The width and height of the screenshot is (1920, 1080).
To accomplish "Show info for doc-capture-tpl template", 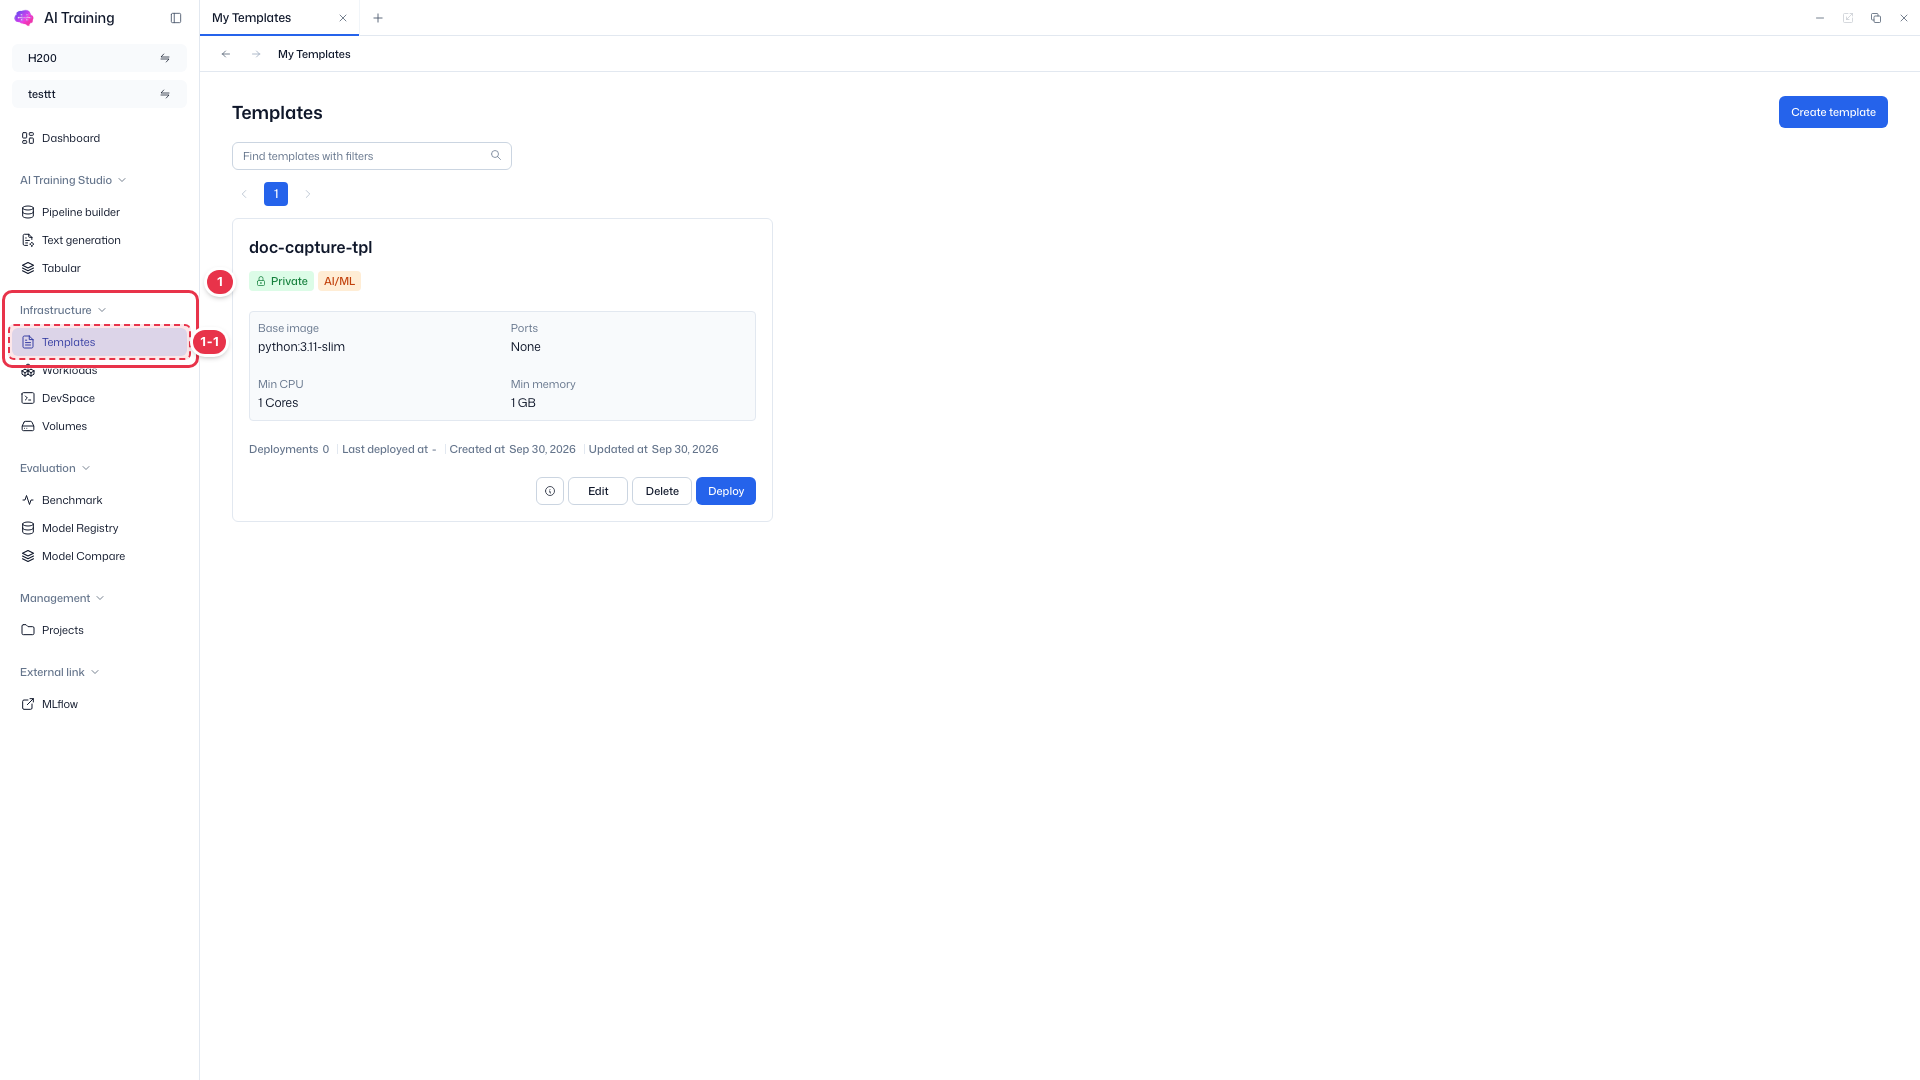I will (x=550, y=491).
